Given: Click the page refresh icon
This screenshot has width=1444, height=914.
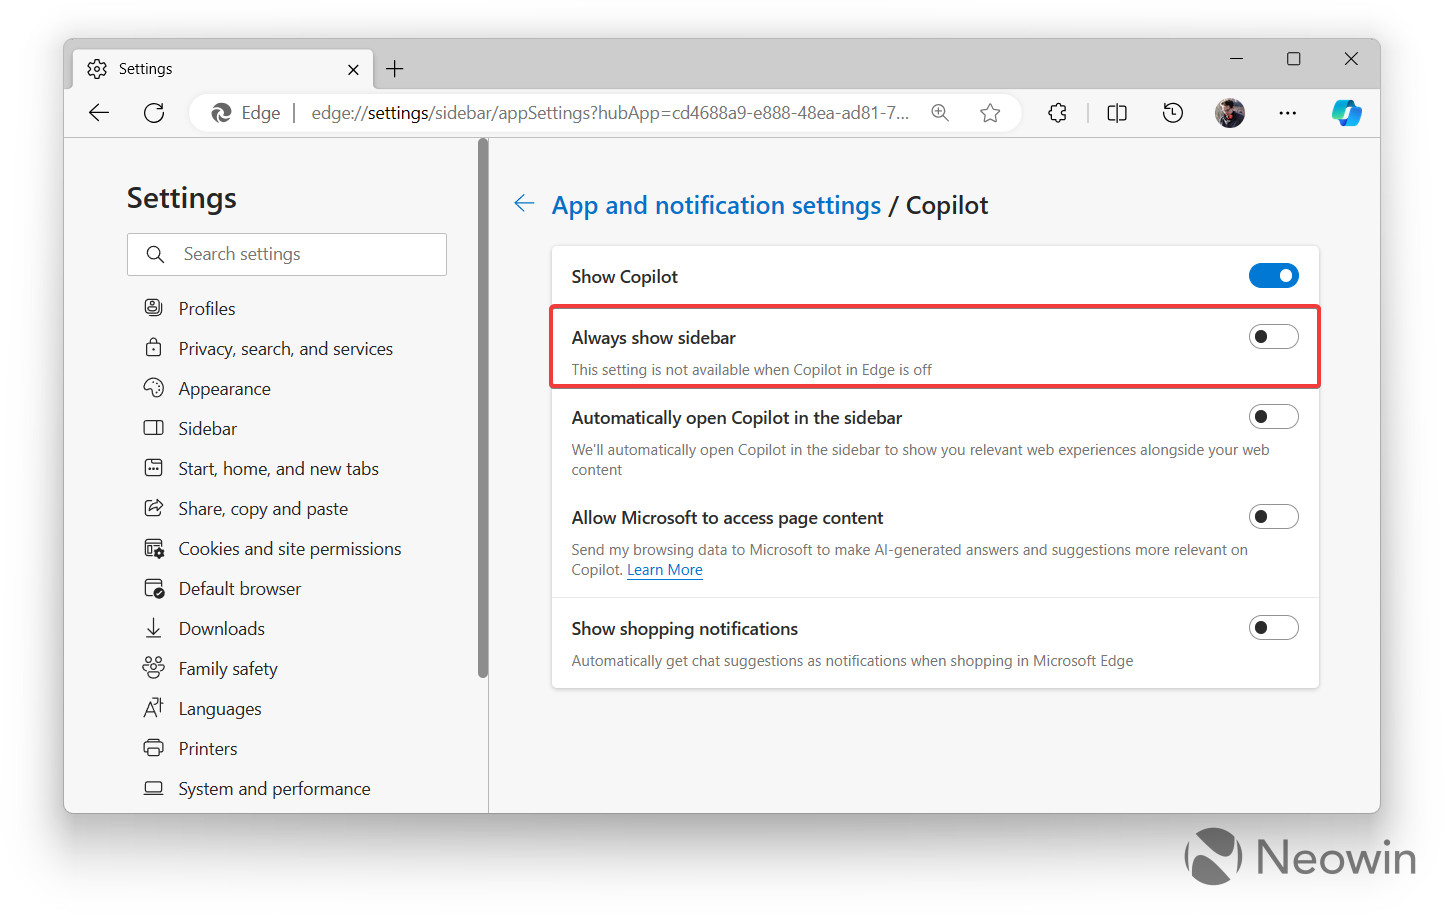Looking at the screenshot, I should click(154, 113).
